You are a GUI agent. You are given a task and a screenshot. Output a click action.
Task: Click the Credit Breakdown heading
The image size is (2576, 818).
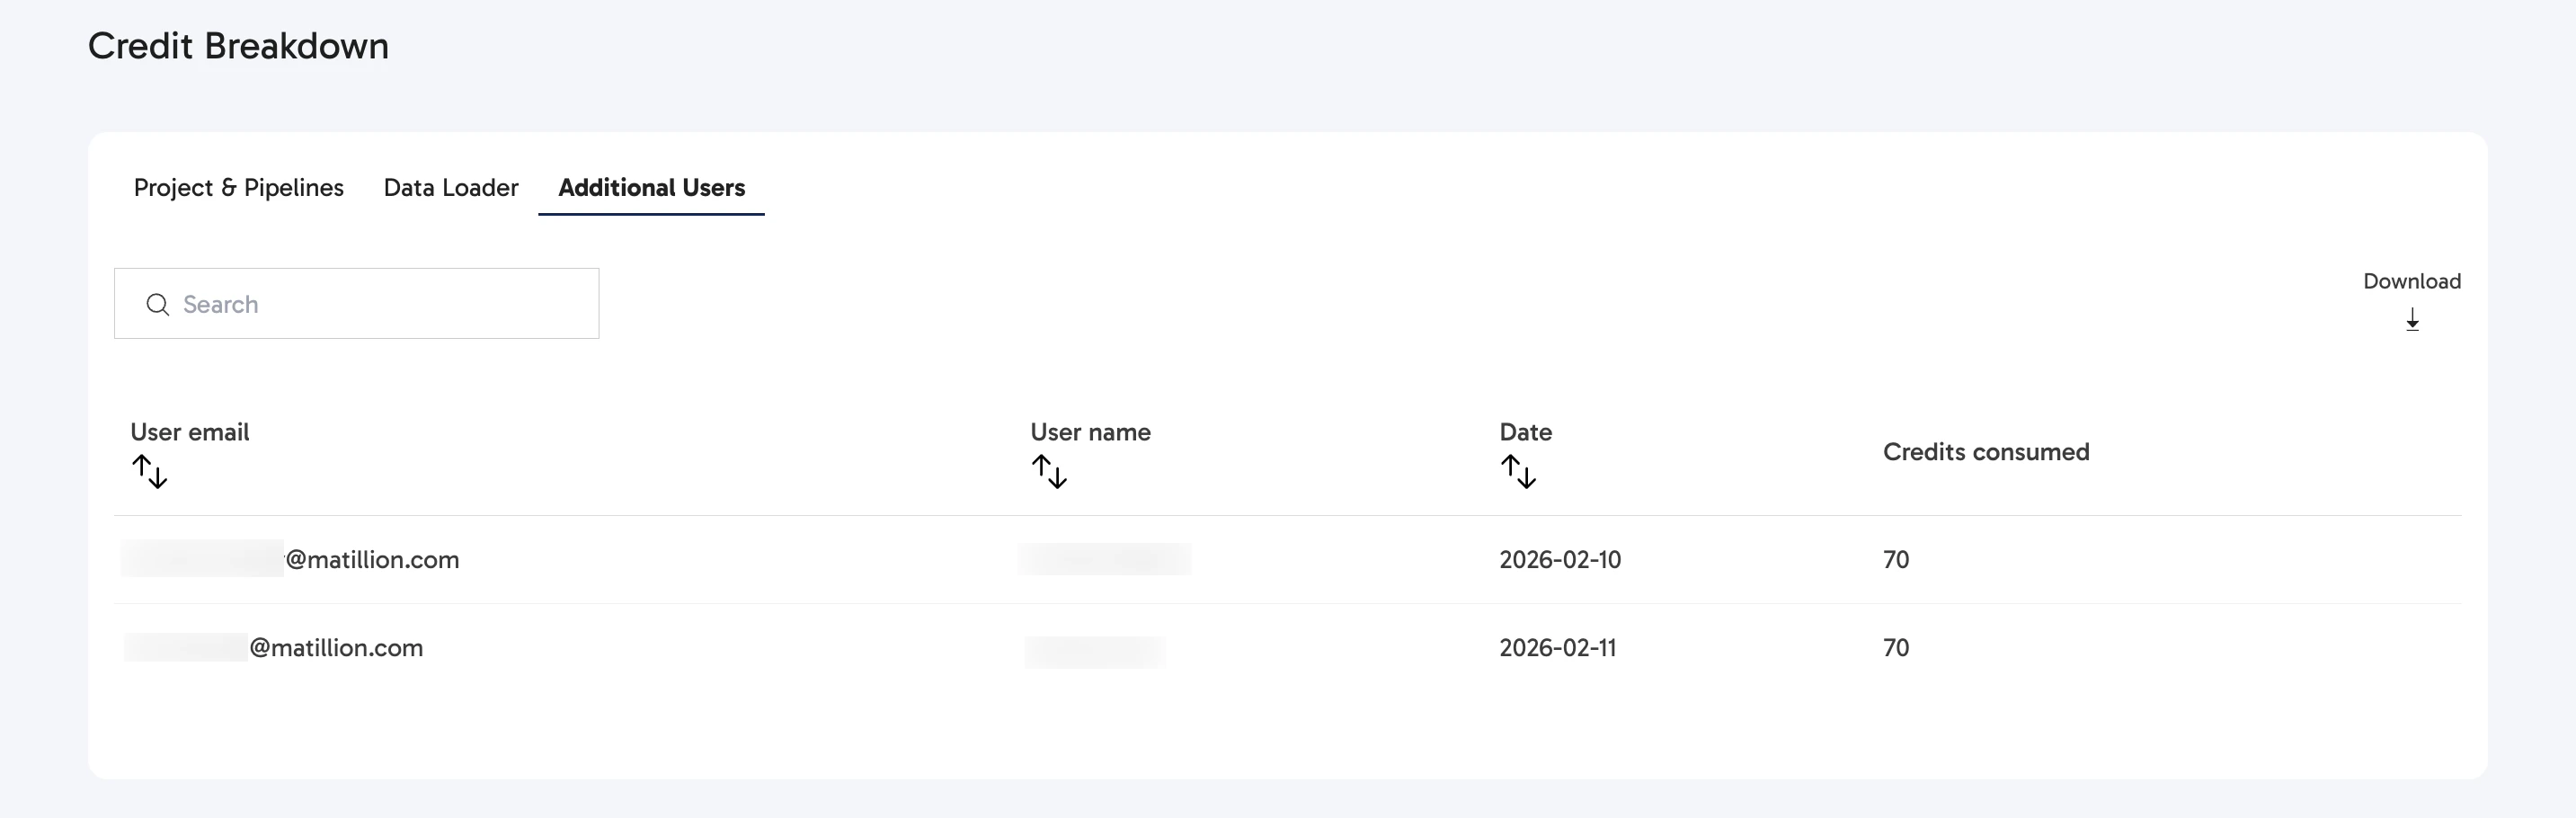point(238,44)
